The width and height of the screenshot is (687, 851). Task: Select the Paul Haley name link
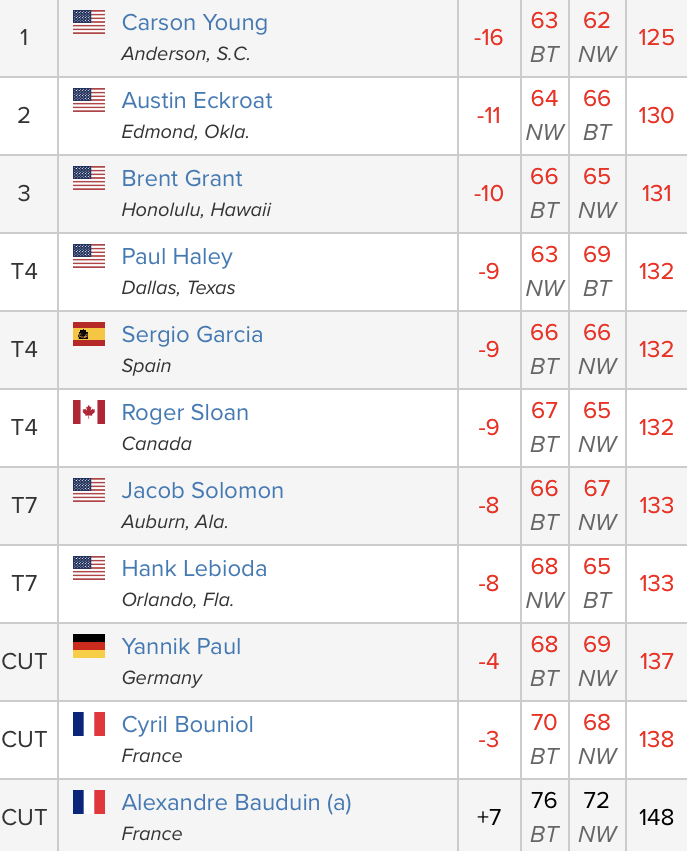[x=177, y=256]
